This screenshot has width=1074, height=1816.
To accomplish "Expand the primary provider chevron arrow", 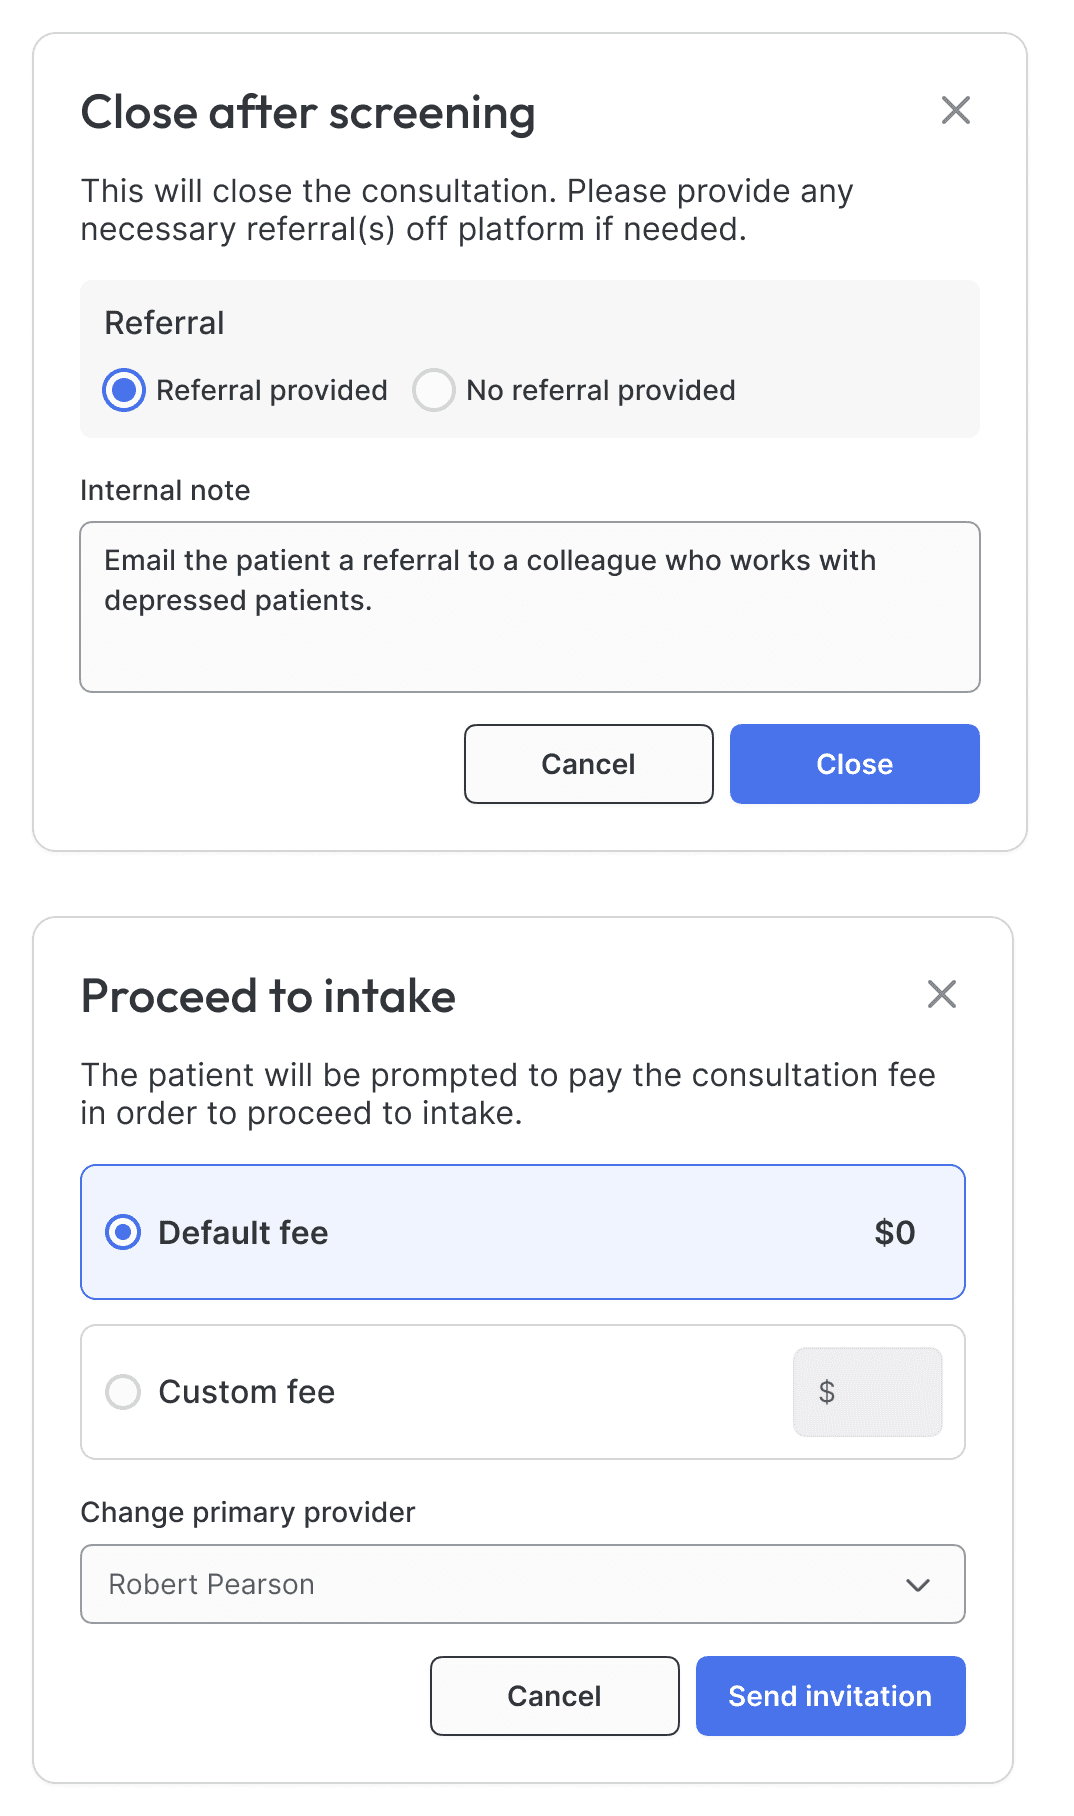I will [x=918, y=1585].
